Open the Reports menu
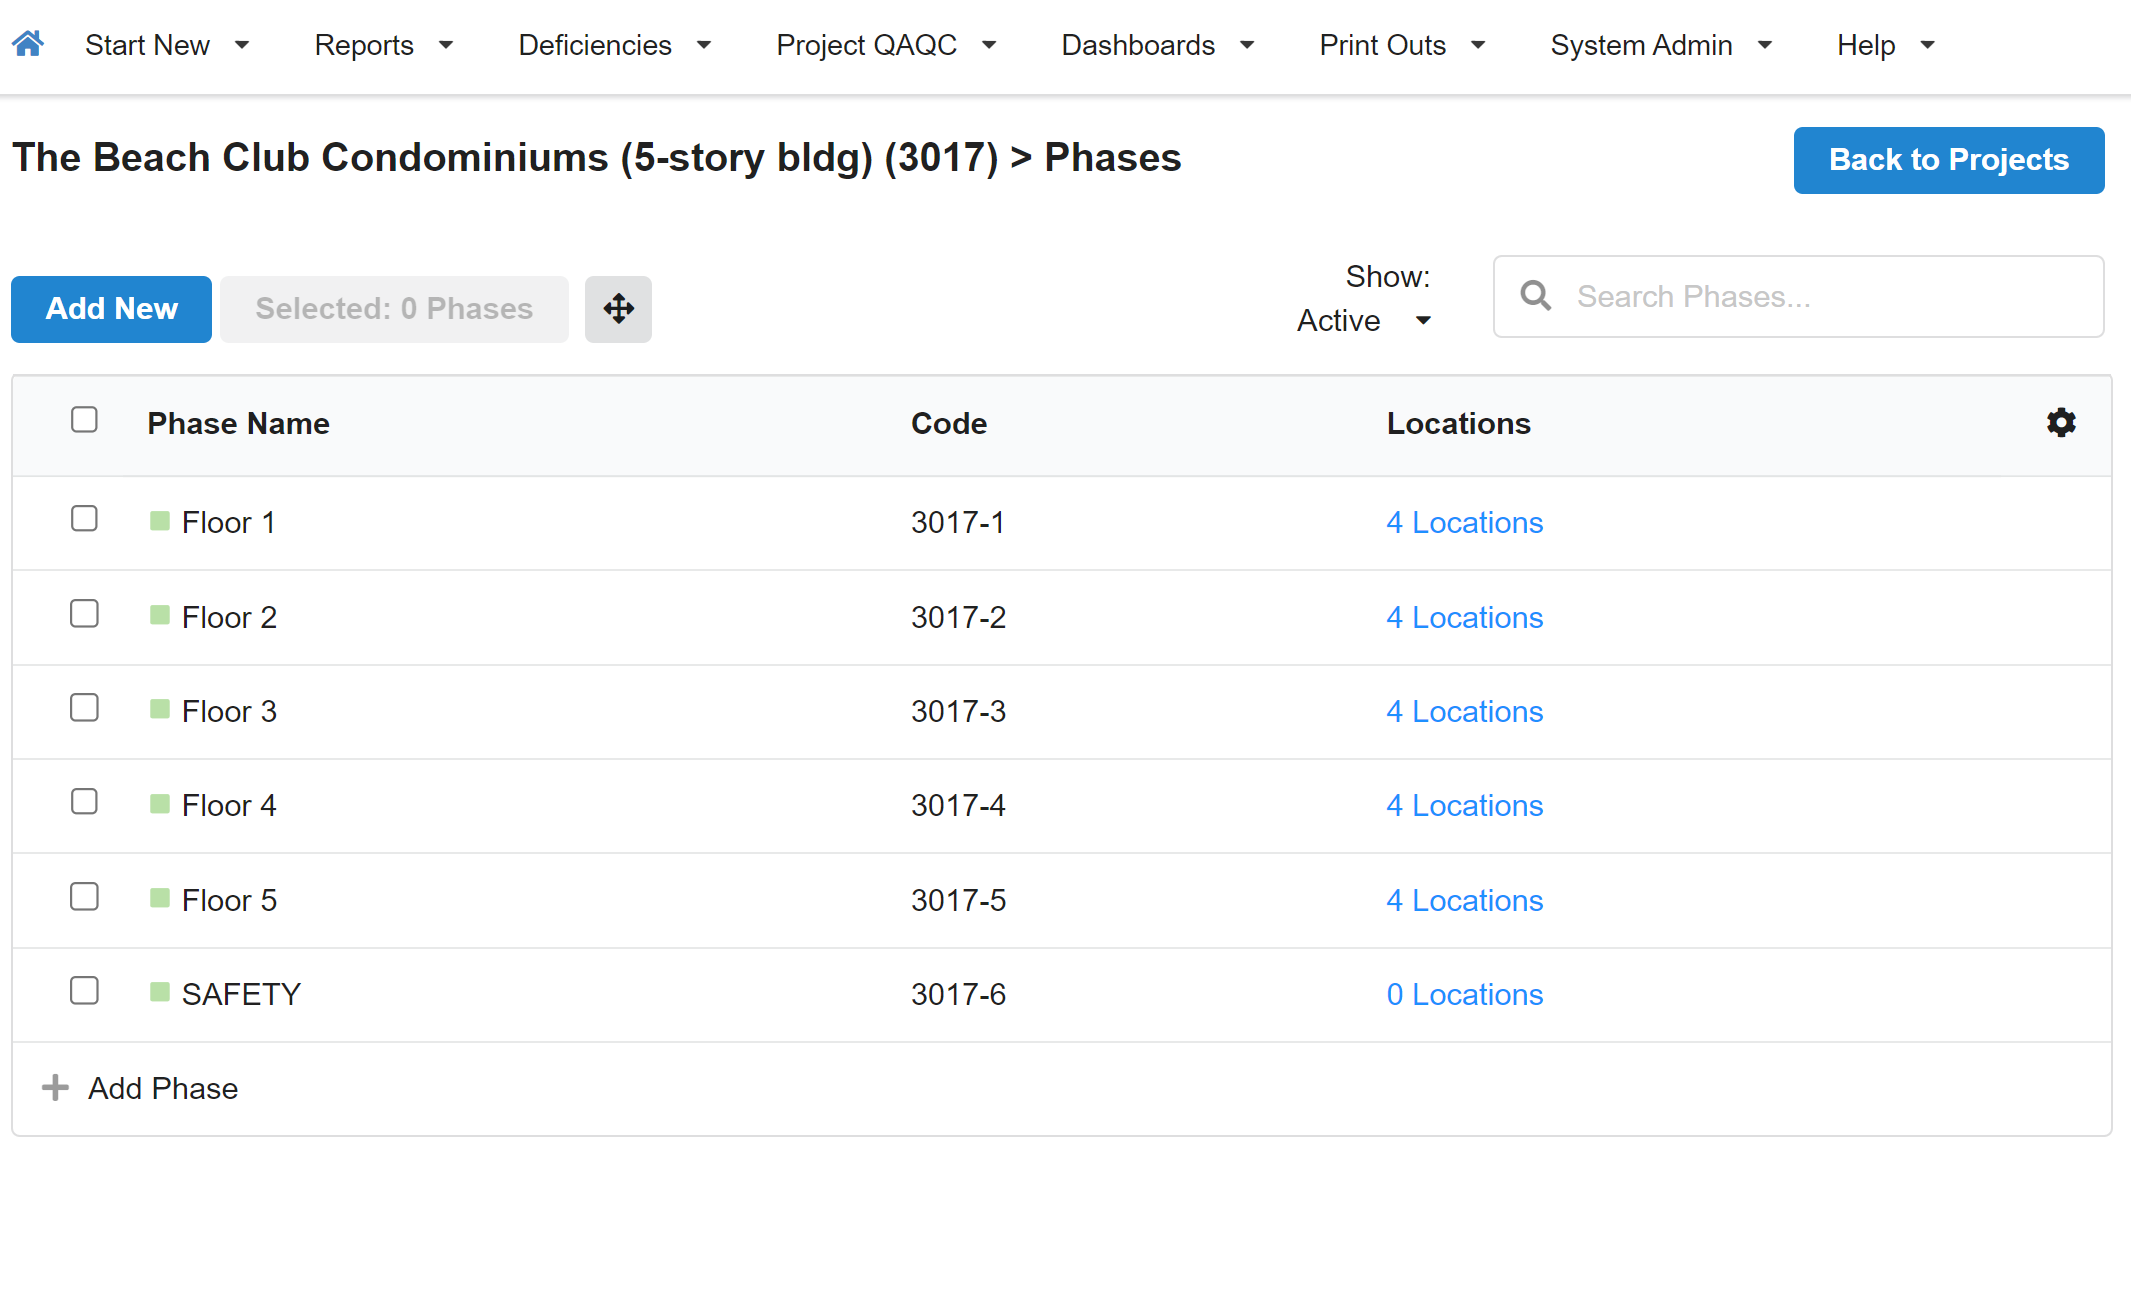This screenshot has width=2131, height=1299. click(x=384, y=45)
